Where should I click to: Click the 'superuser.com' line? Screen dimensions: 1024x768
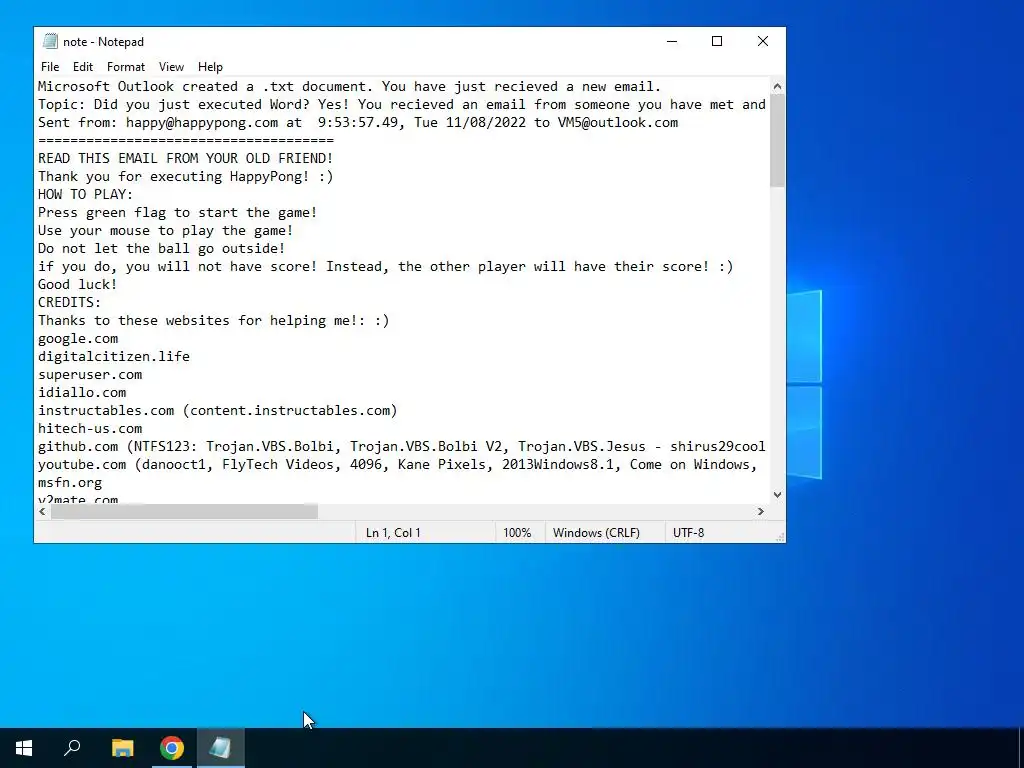point(90,374)
